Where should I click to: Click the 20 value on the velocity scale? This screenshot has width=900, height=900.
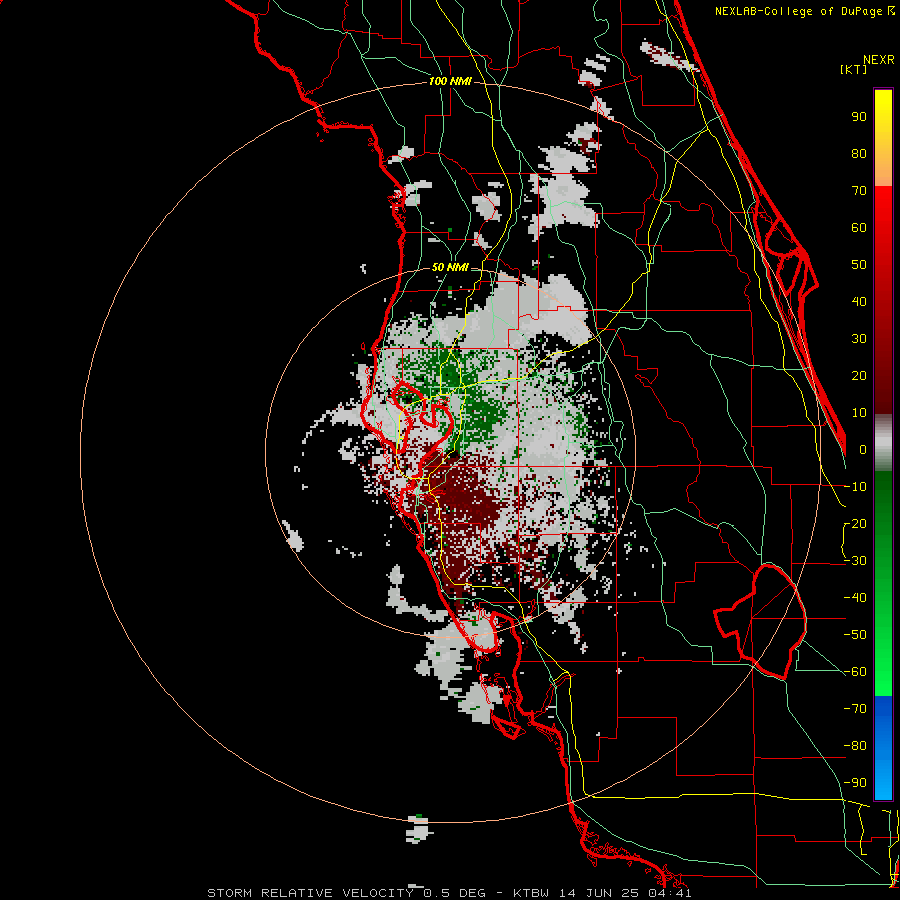pyautogui.click(x=859, y=375)
